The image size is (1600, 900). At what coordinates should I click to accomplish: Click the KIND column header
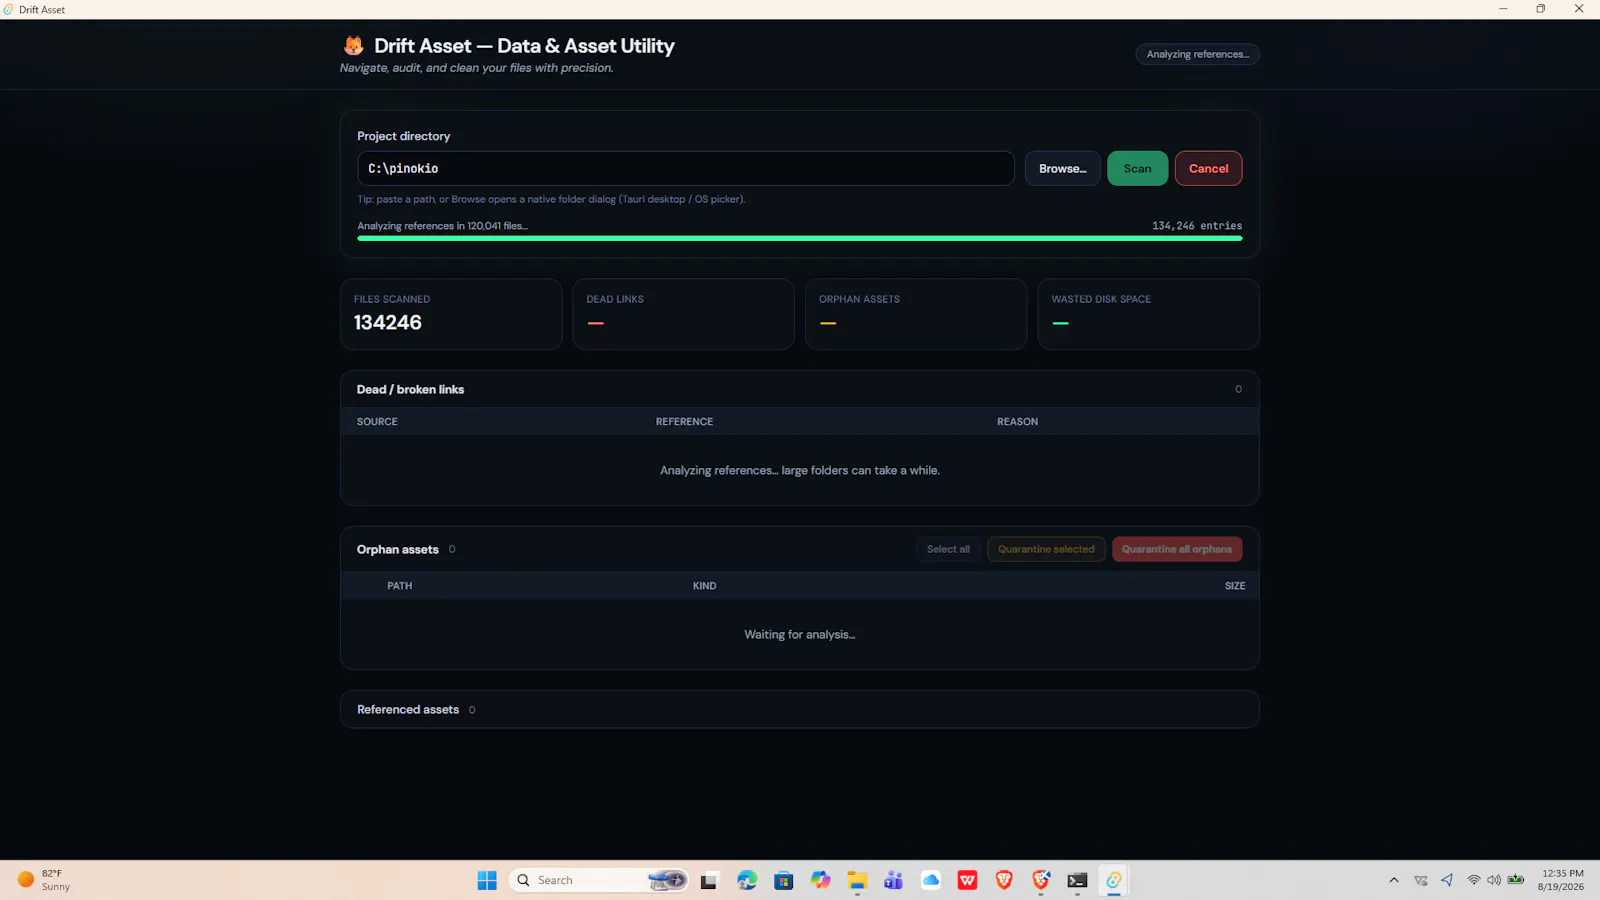pyautogui.click(x=704, y=586)
